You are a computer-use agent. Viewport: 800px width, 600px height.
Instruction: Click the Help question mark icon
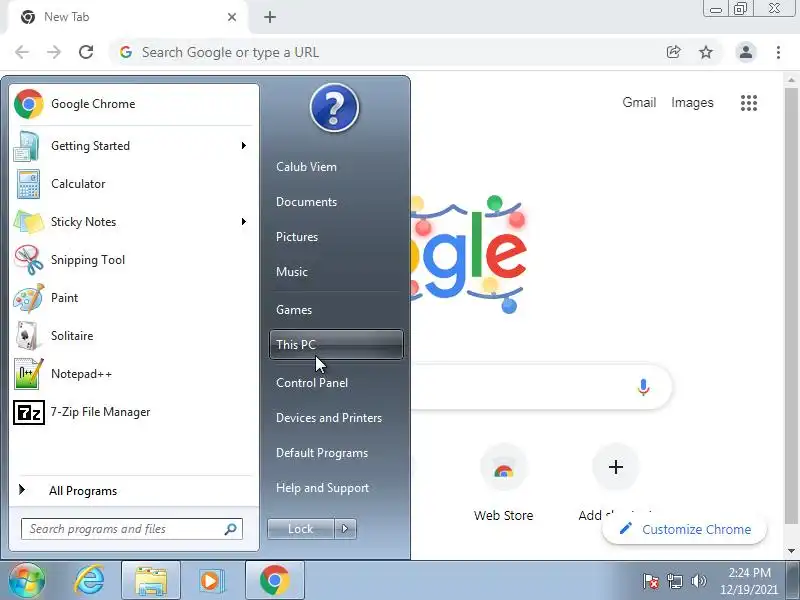(x=334, y=108)
